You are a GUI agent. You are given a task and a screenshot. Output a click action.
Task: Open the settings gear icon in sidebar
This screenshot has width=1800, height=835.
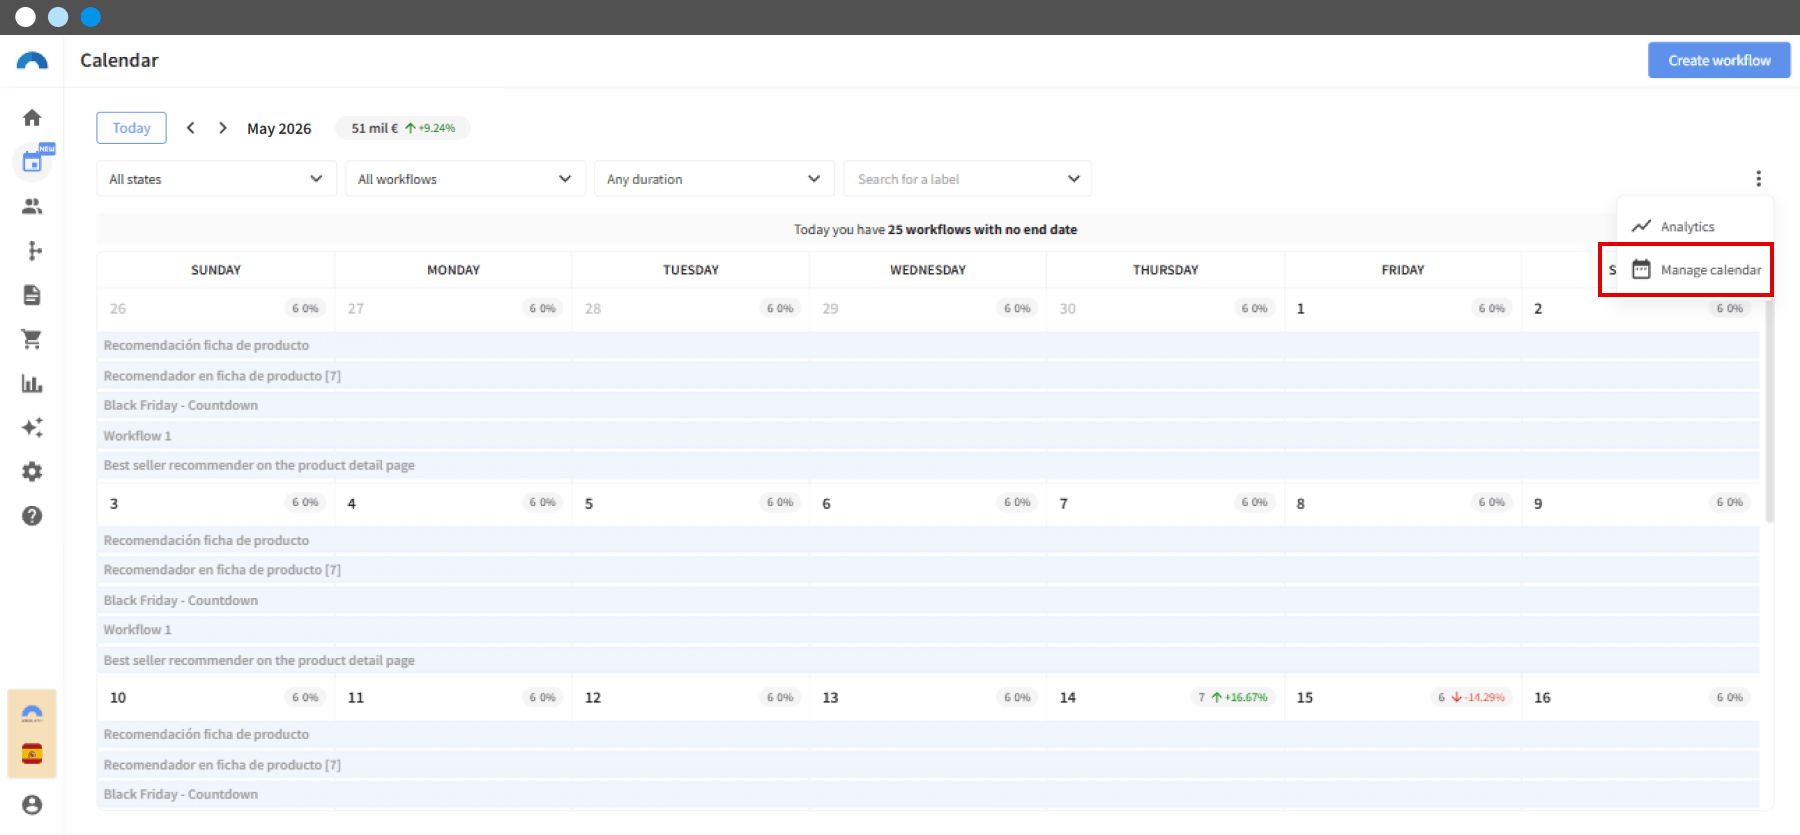pyautogui.click(x=32, y=471)
